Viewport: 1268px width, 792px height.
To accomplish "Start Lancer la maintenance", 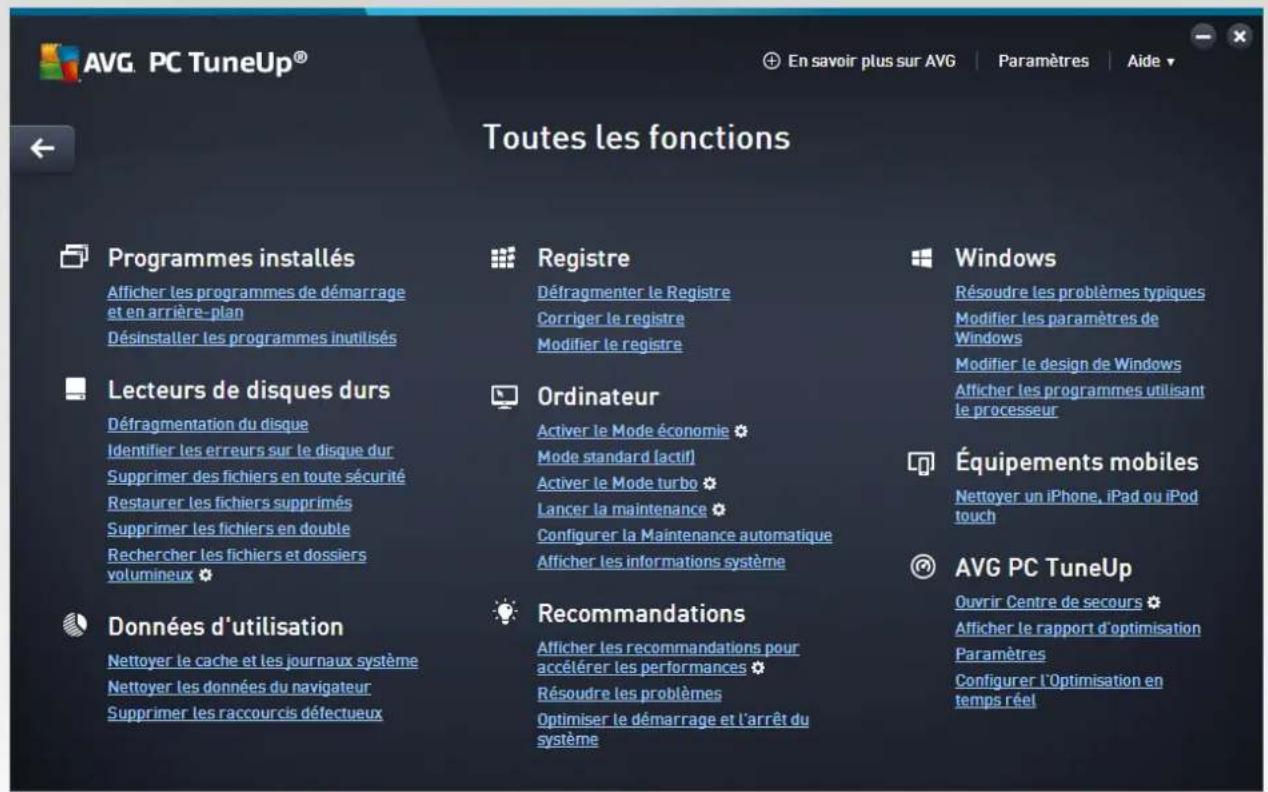I will [x=622, y=510].
